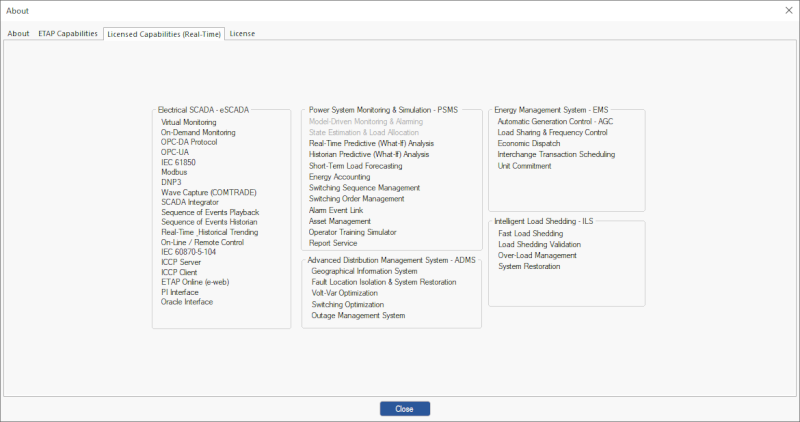Viewport: 800px width, 422px height.
Task: Click Intelligent Load Shedding - ILS title
Action: click(x=543, y=221)
